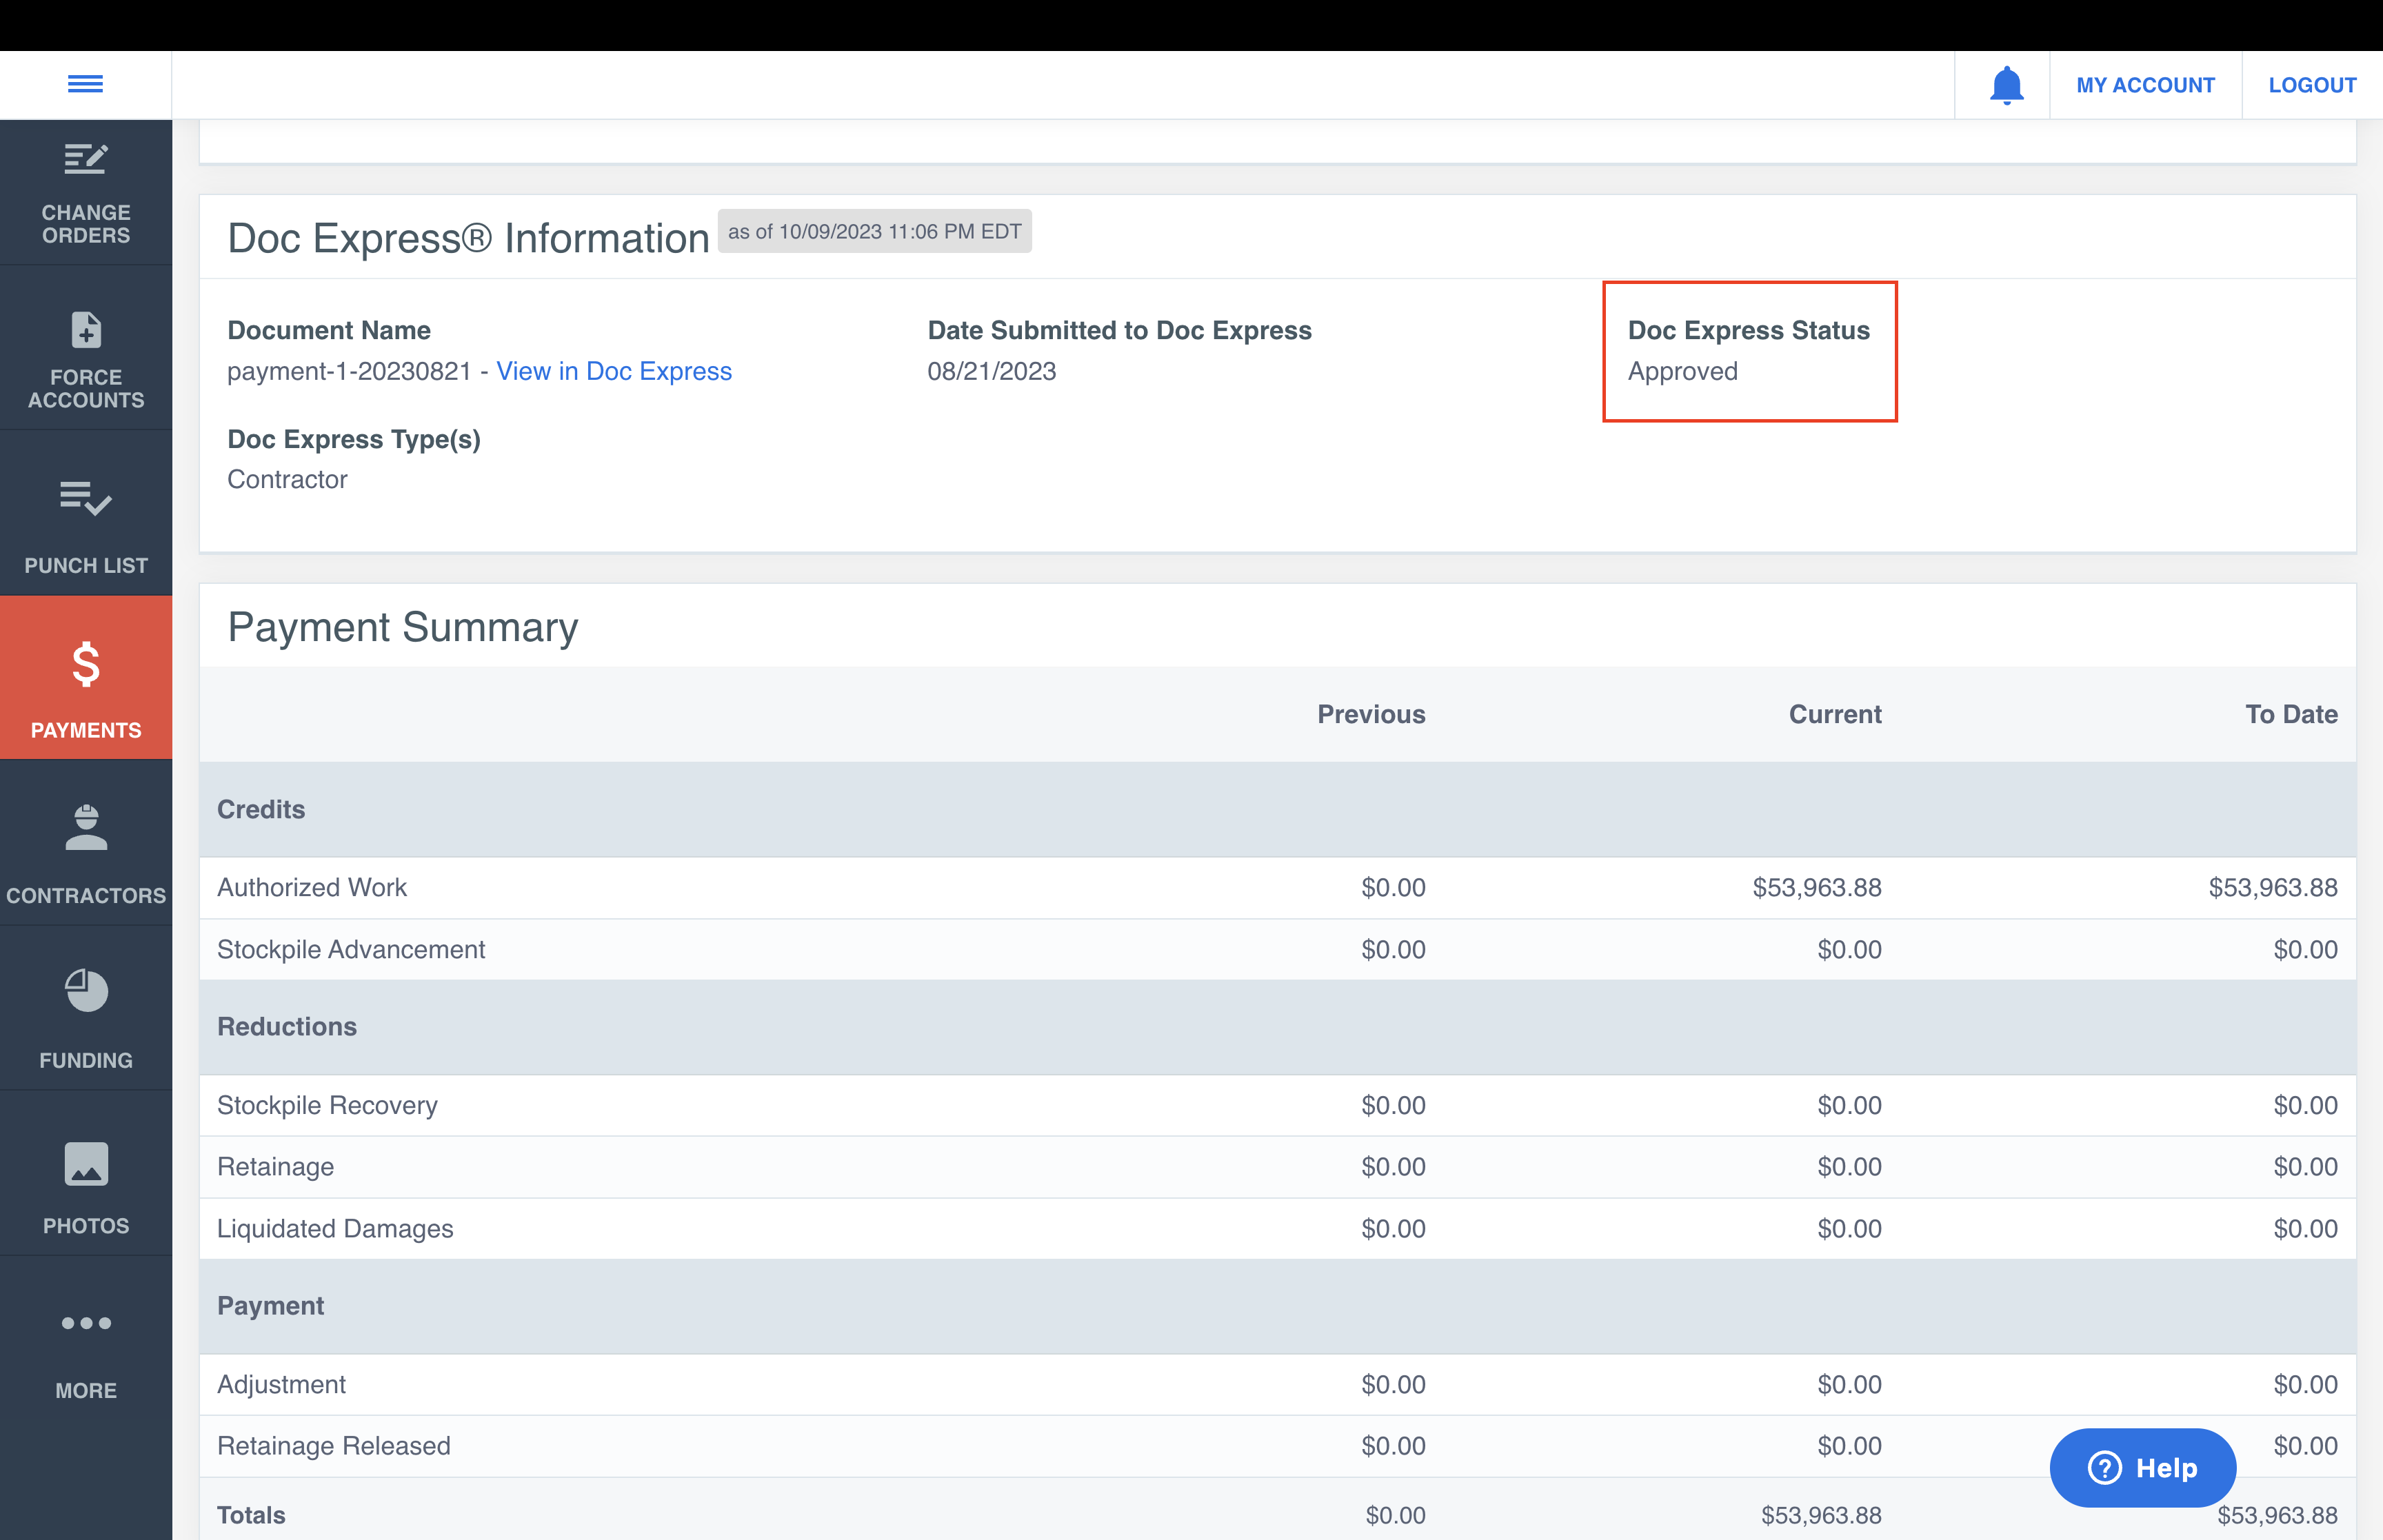Open the Contractors section icon

(85, 828)
